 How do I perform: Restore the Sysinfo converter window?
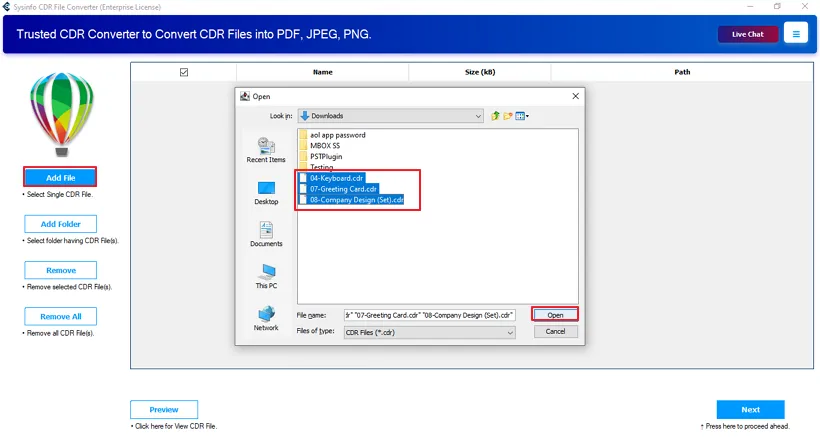click(777, 6)
